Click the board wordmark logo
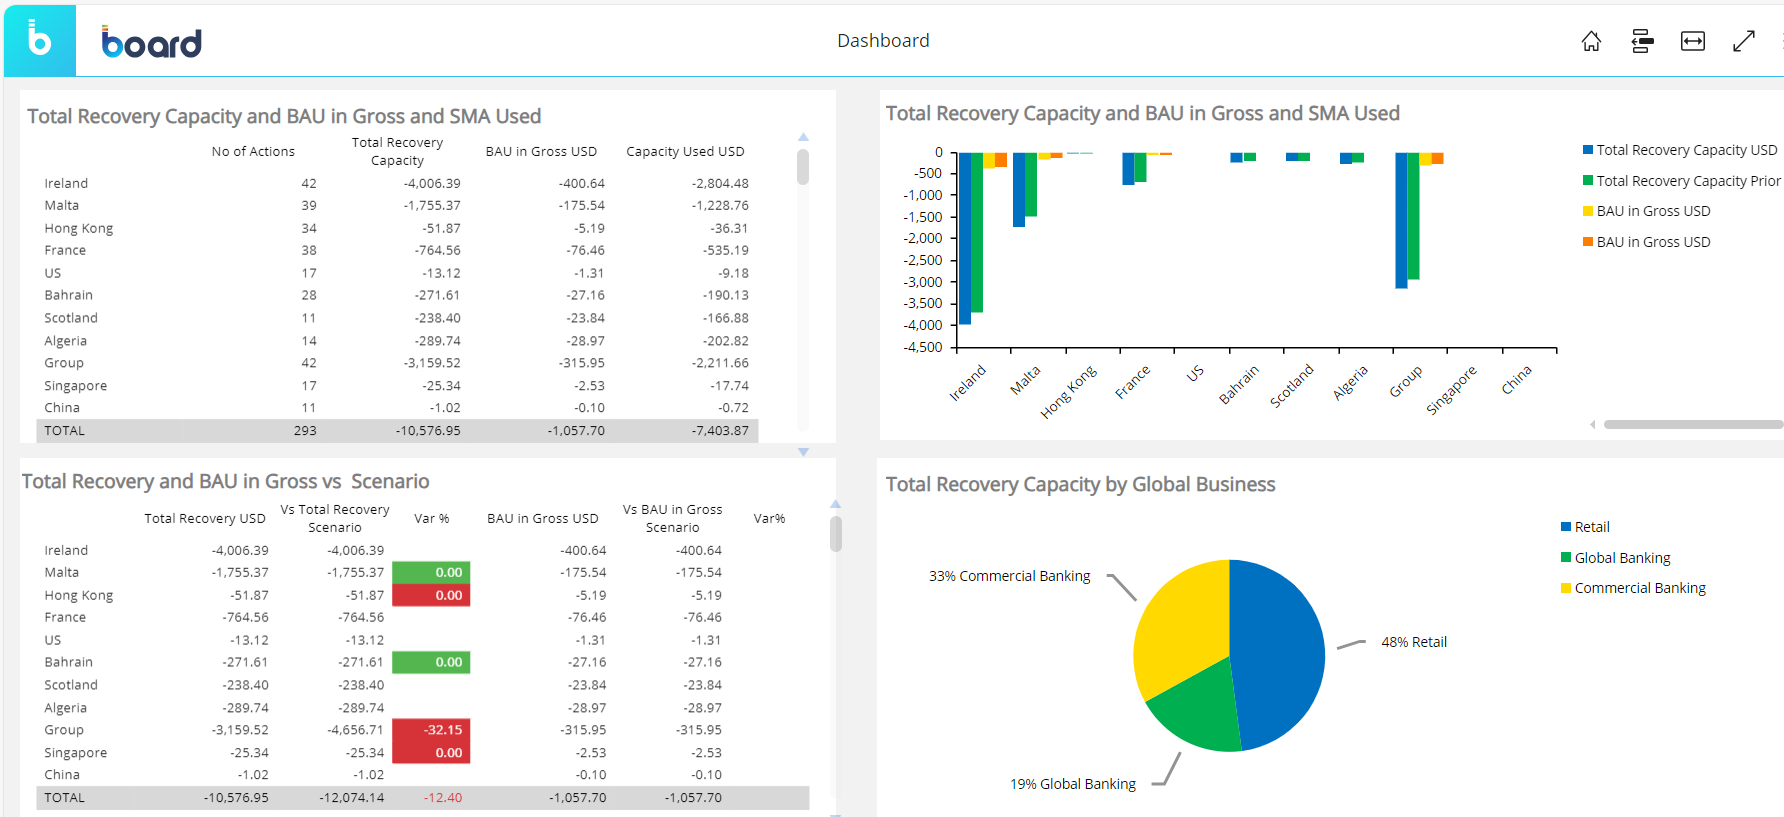This screenshot has width=1784, height=817. click(151, 42)
